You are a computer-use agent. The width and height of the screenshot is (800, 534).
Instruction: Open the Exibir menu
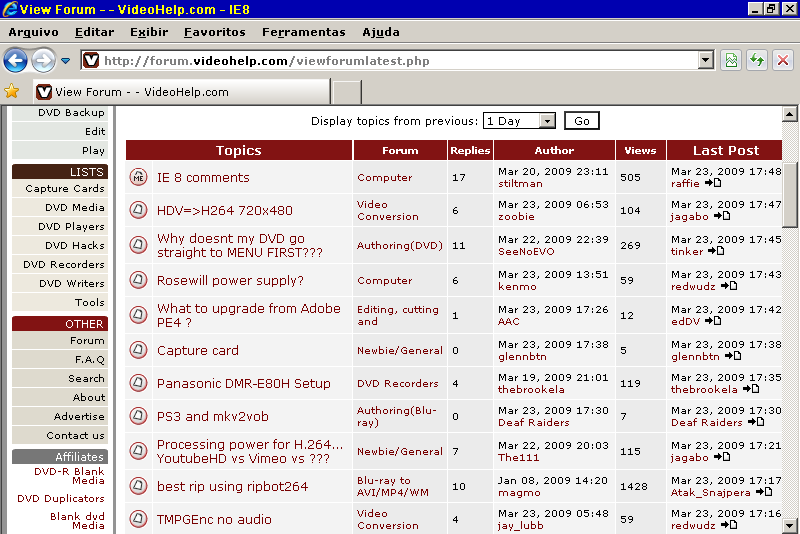coord(149,32)
